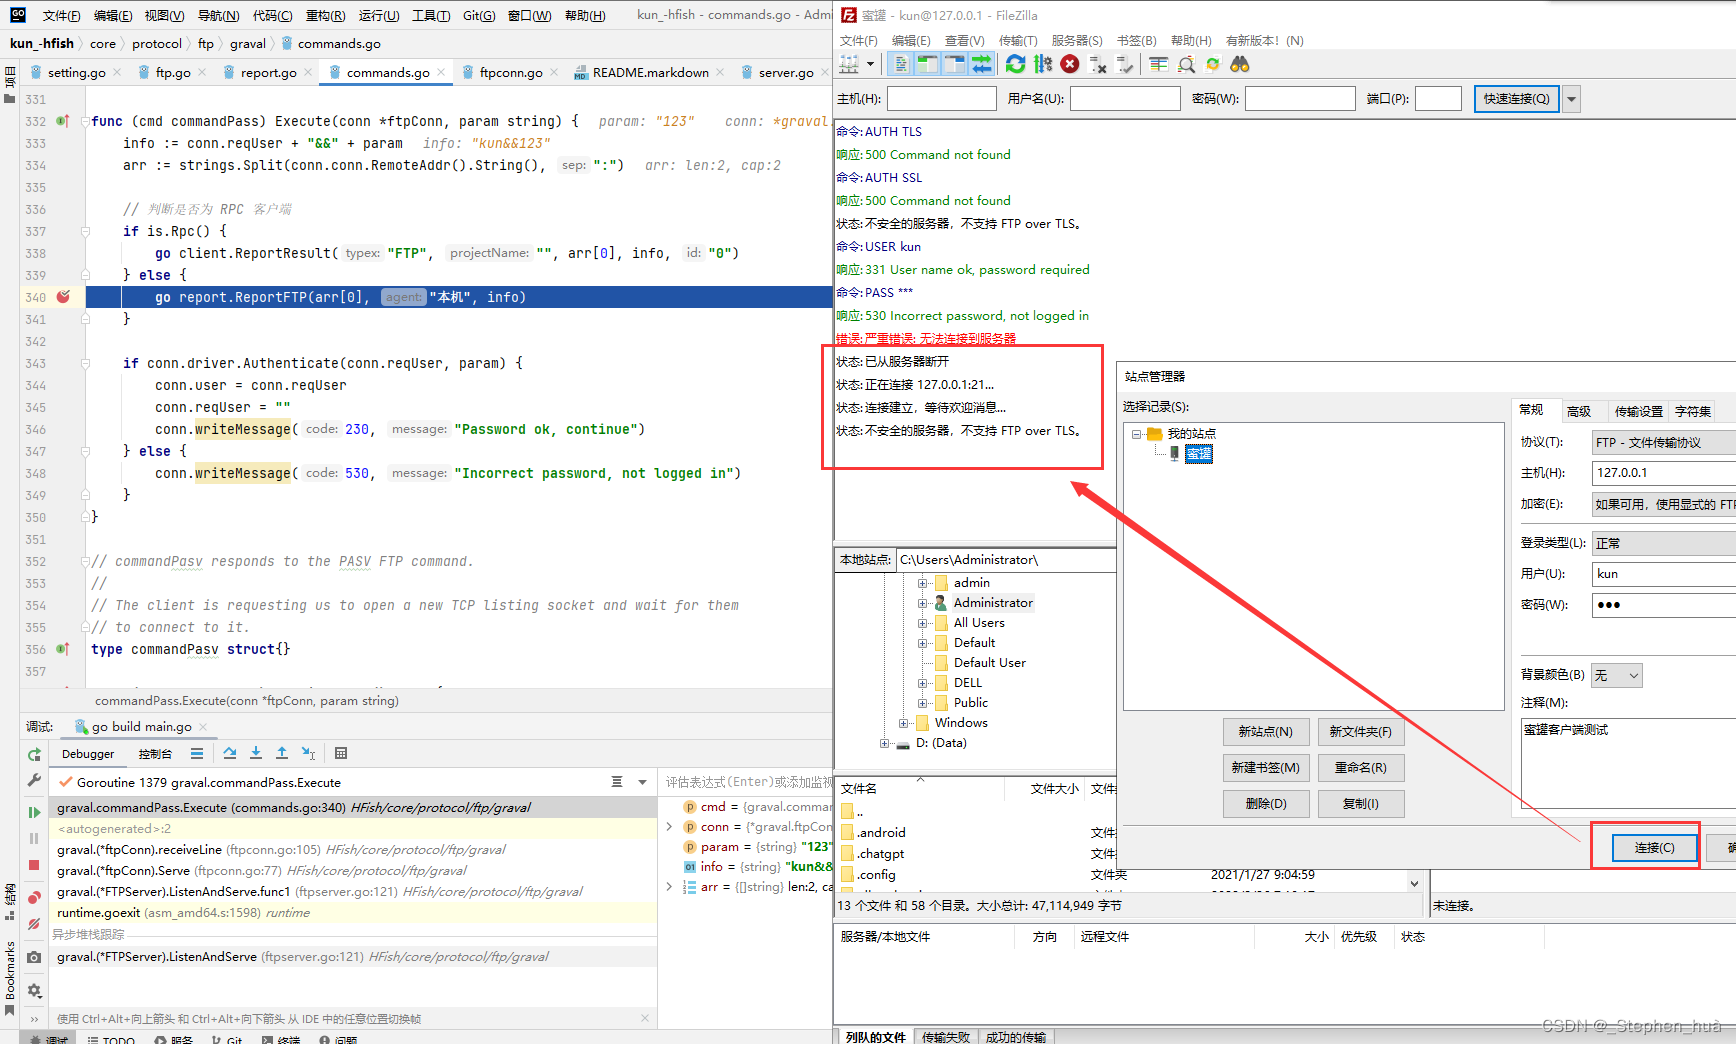The width and height of the screenshot is (1736, 1044).
Task: Step into in debugger toolbar
Action: pos(256,753)
